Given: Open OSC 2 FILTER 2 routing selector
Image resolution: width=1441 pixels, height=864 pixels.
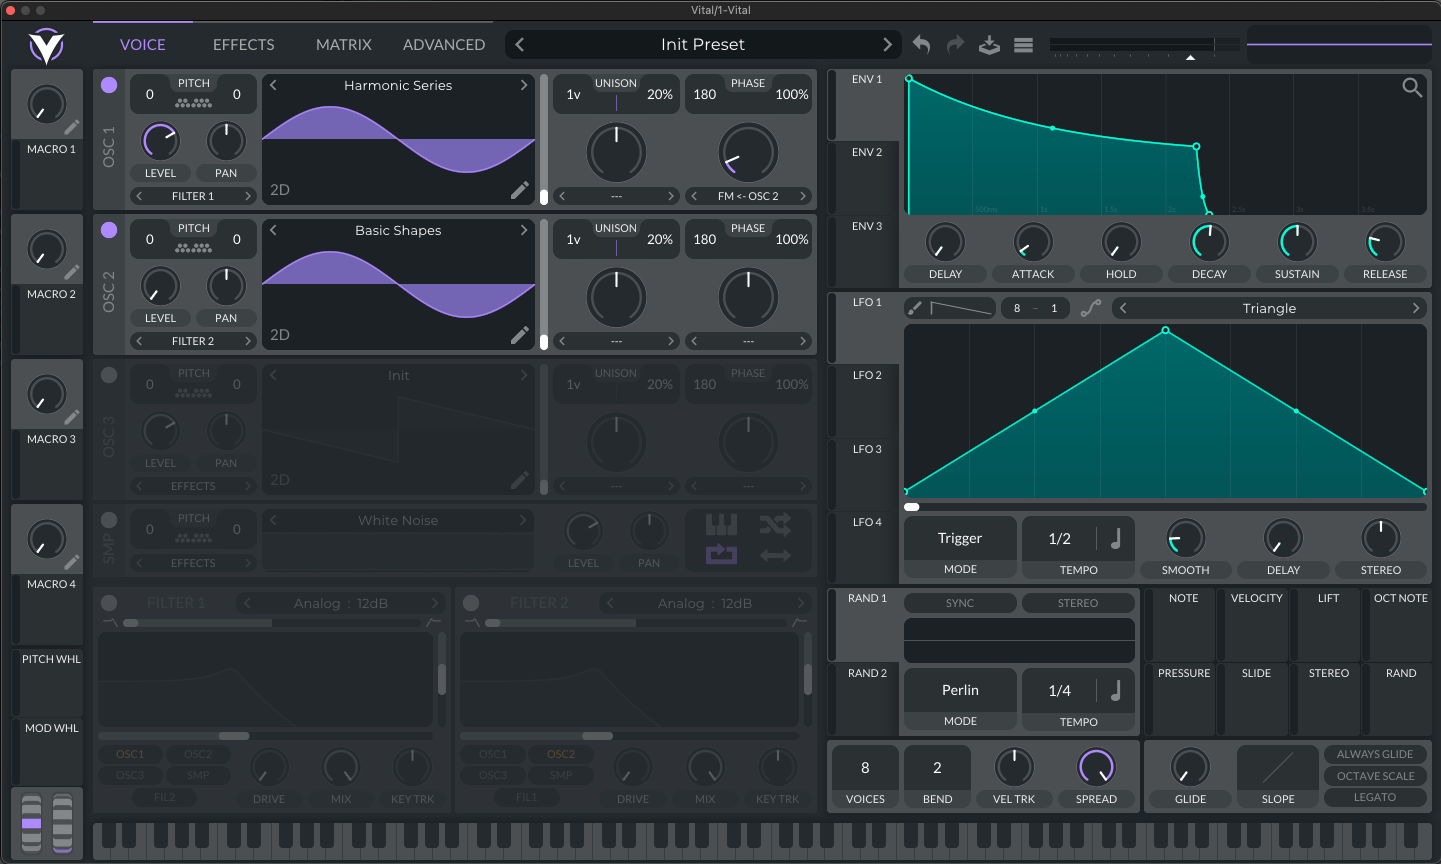Looking at the screenshot, I should point(193,341).
